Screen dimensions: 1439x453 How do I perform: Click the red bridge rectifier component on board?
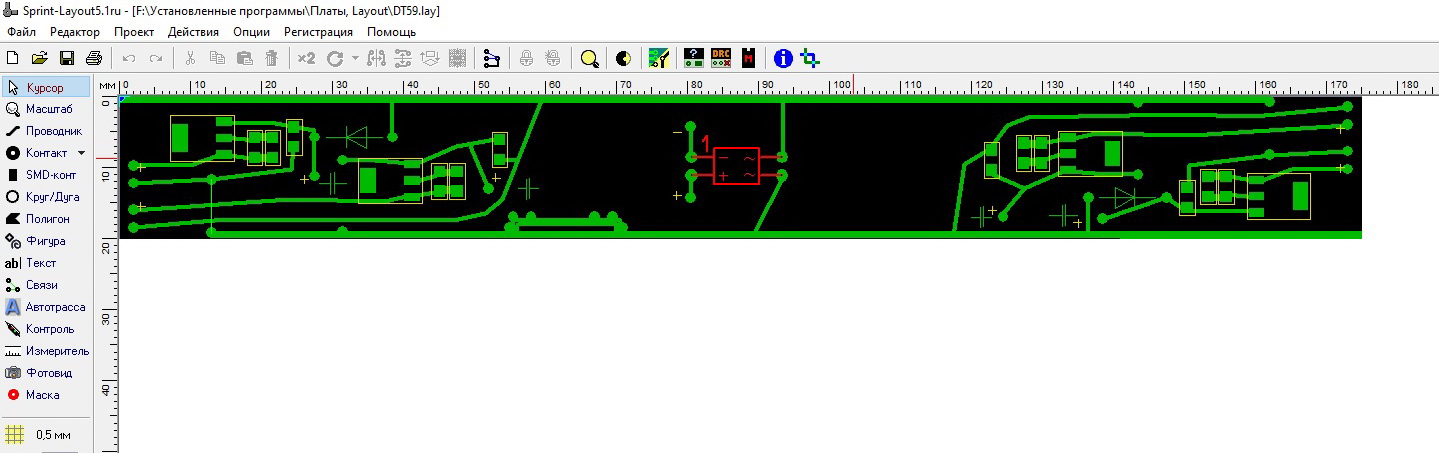(x=735, y=166)
